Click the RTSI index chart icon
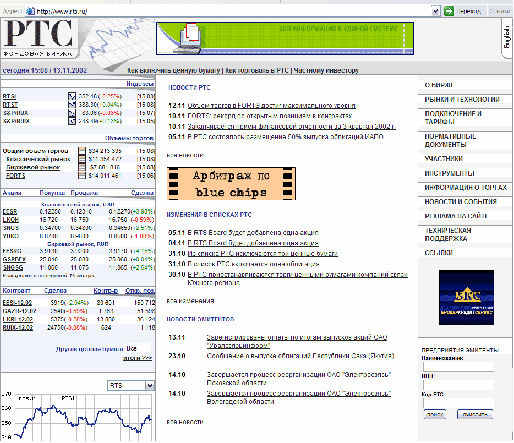Viewport: 514px width, 443px height. (72, 96)
